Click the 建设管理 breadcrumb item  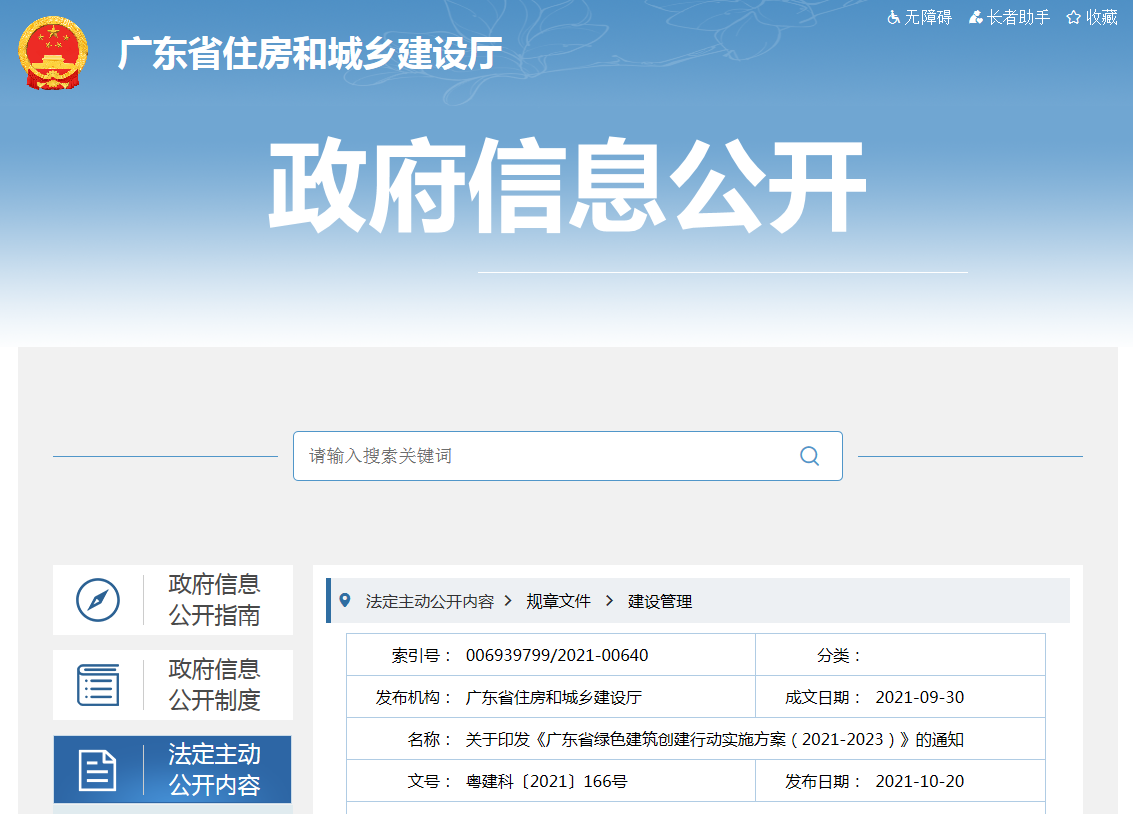[660, 602]
